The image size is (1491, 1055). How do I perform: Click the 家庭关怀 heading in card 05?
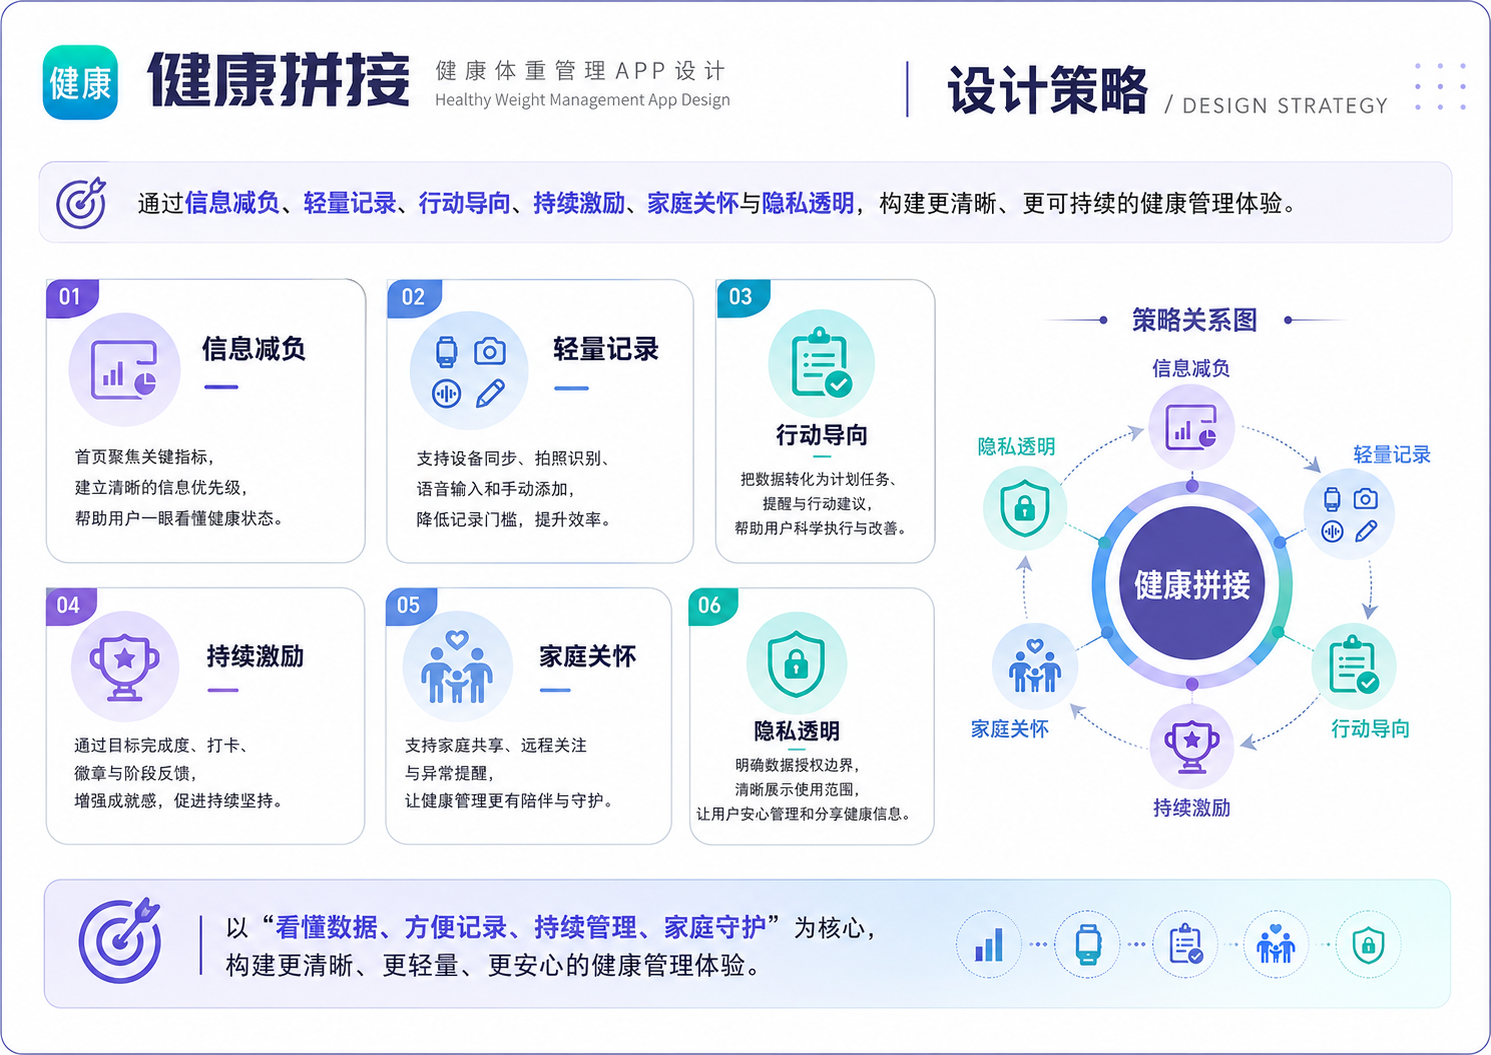[588, 656]
